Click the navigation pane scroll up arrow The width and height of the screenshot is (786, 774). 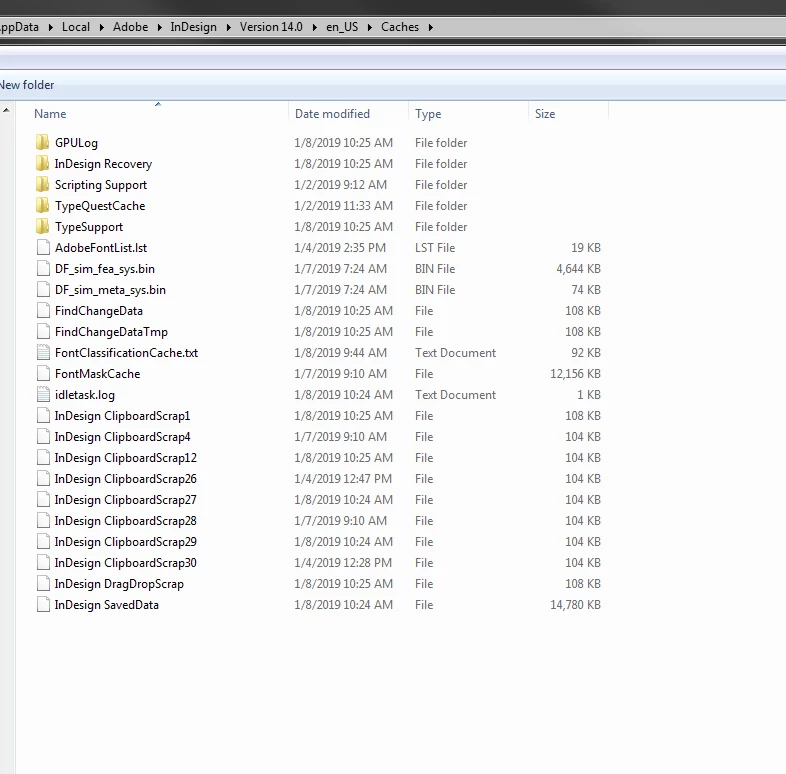point(6,110)
